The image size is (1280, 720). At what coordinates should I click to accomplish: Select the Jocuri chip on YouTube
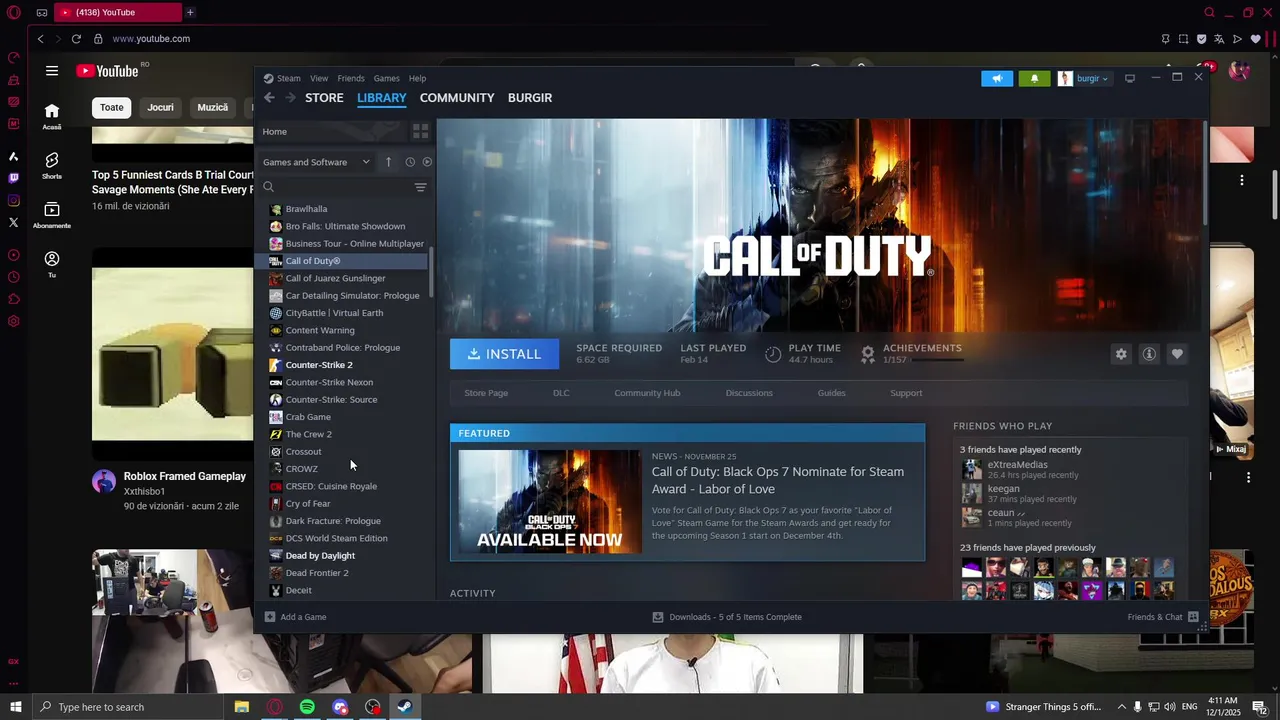tap(160, 107)
